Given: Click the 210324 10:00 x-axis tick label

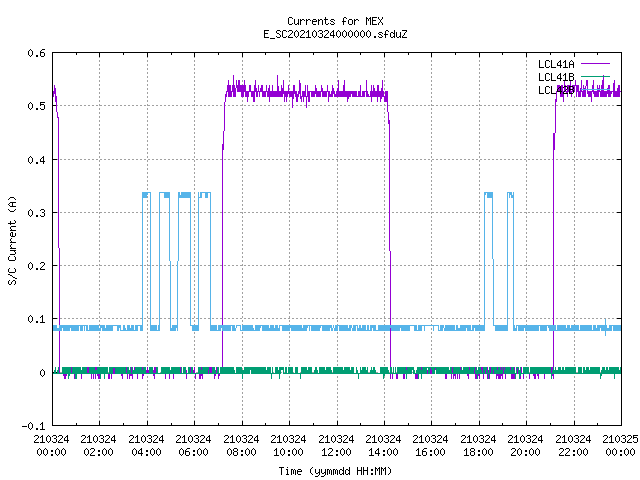Looking at the screenshot, I should click(x=288, y=446).
